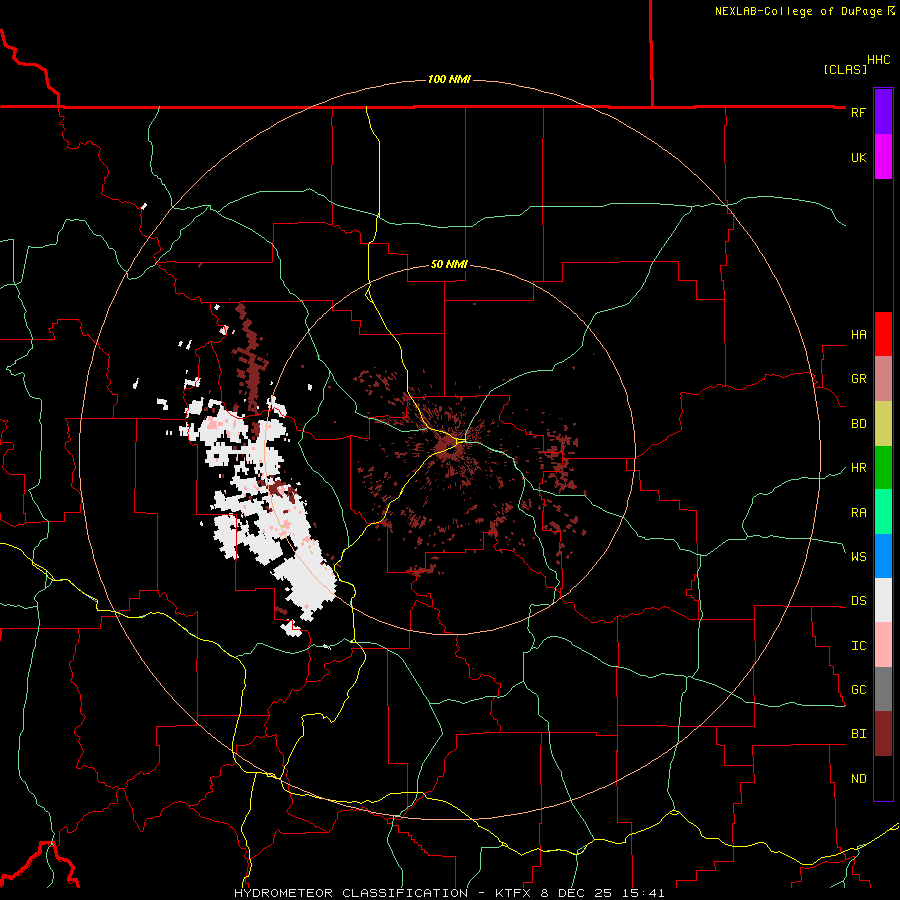Click the [CLAS] label above legend
Screen dimensions: 900x900
coord(845,69)
